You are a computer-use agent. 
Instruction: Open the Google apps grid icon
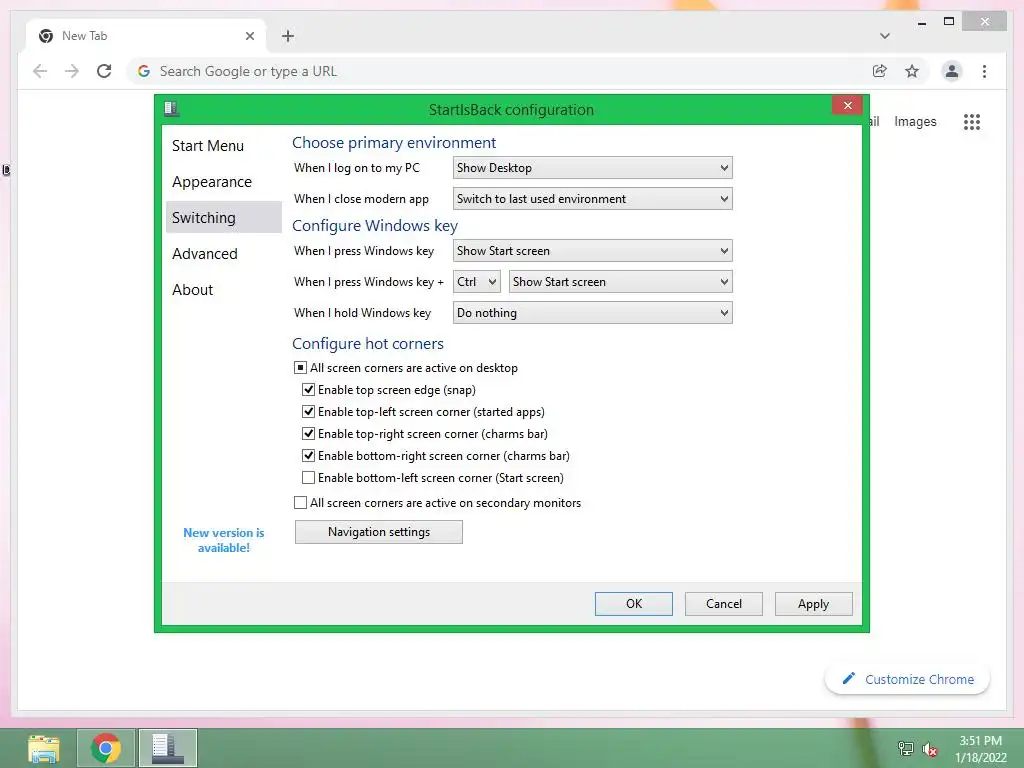click(972, 121)
